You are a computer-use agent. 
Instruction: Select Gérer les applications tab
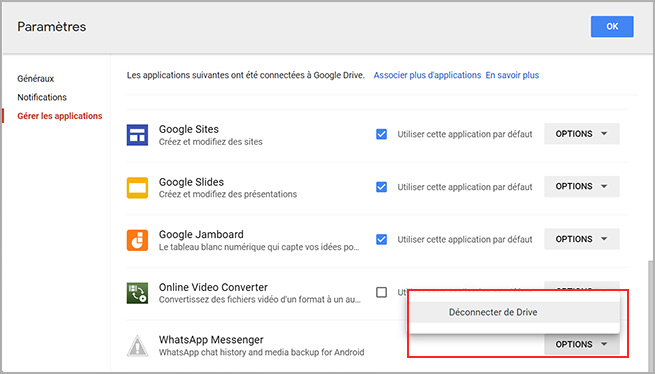60,116
